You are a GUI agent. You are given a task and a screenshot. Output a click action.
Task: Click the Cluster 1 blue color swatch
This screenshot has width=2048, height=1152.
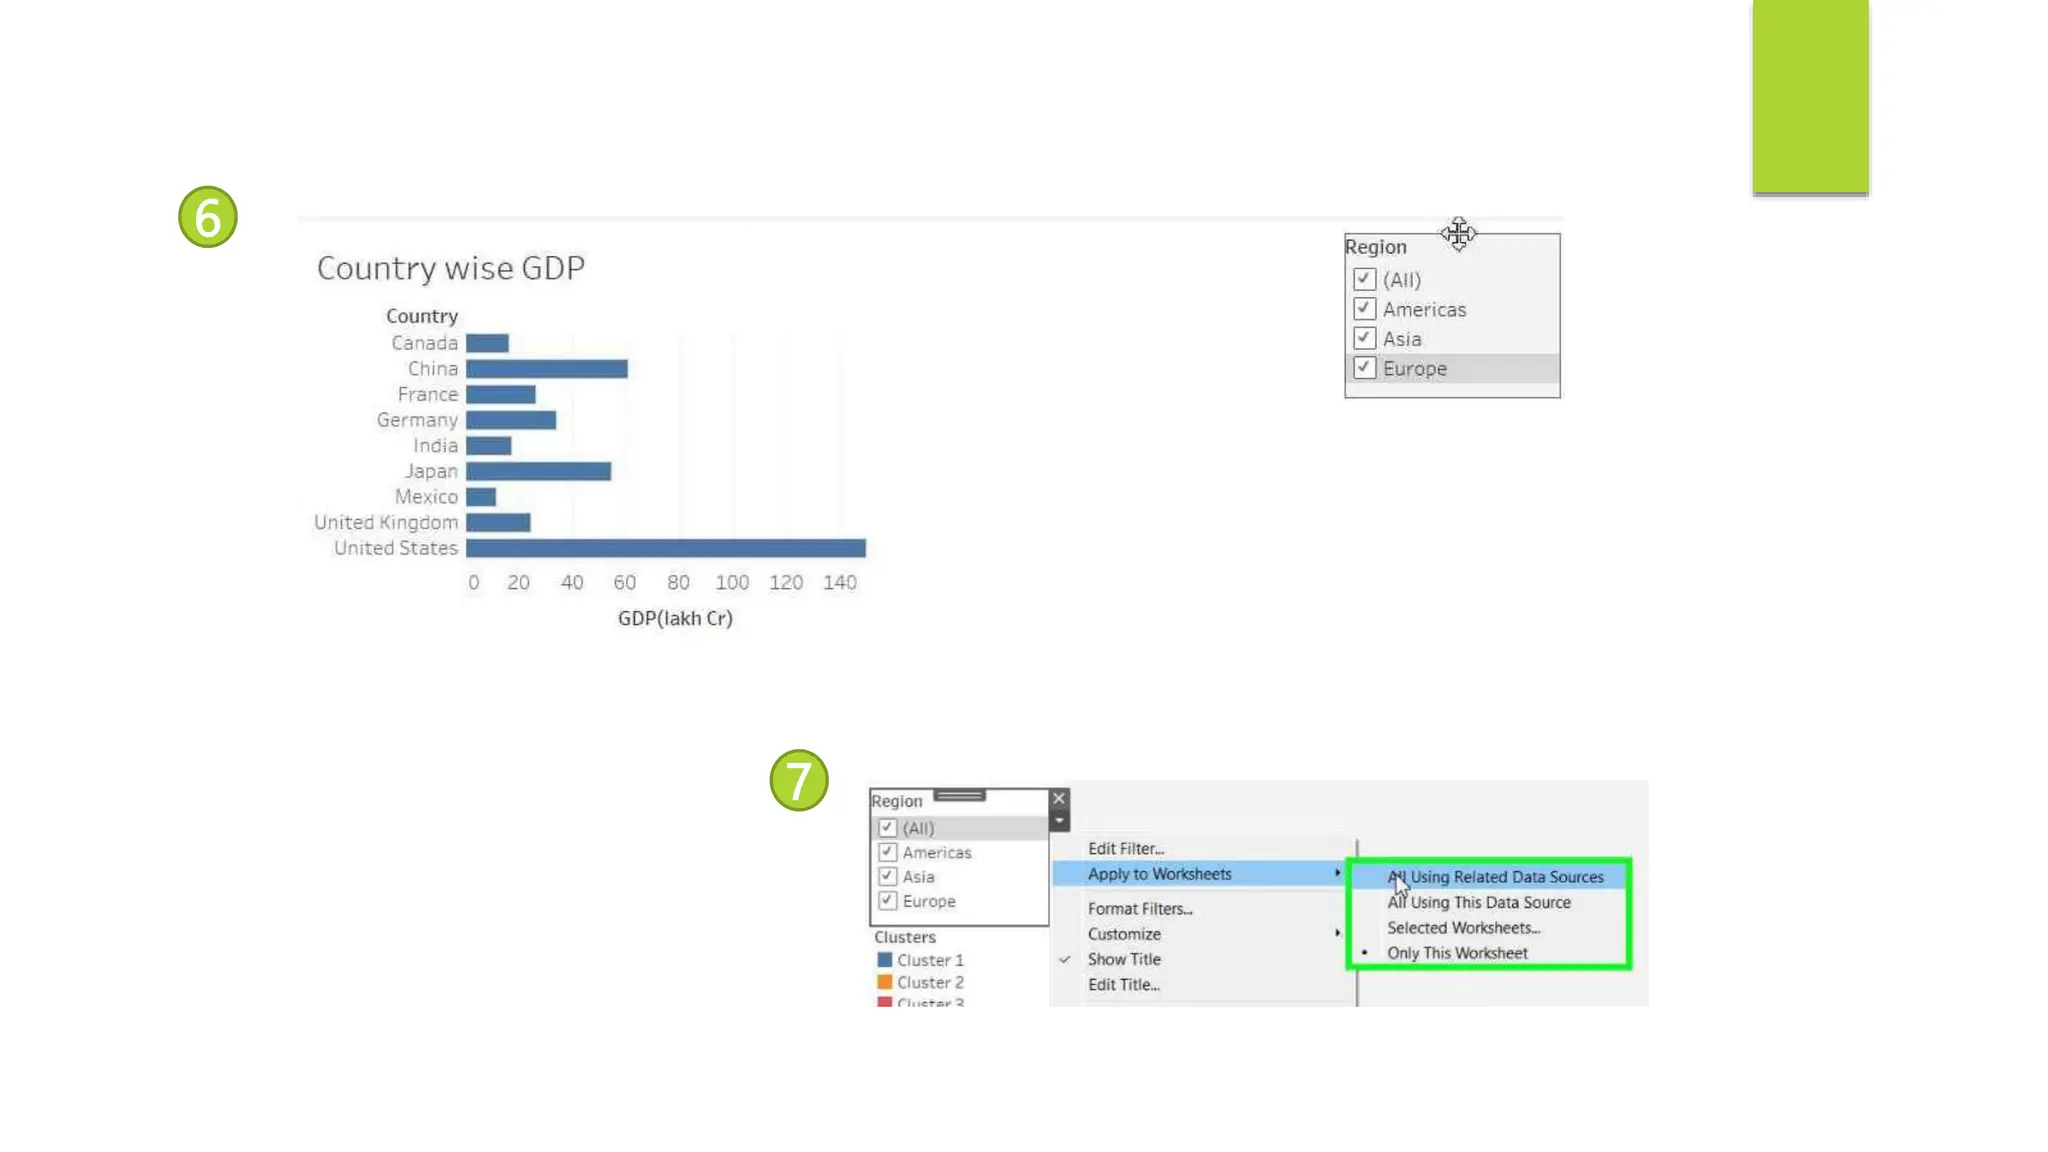pos(884,960)
